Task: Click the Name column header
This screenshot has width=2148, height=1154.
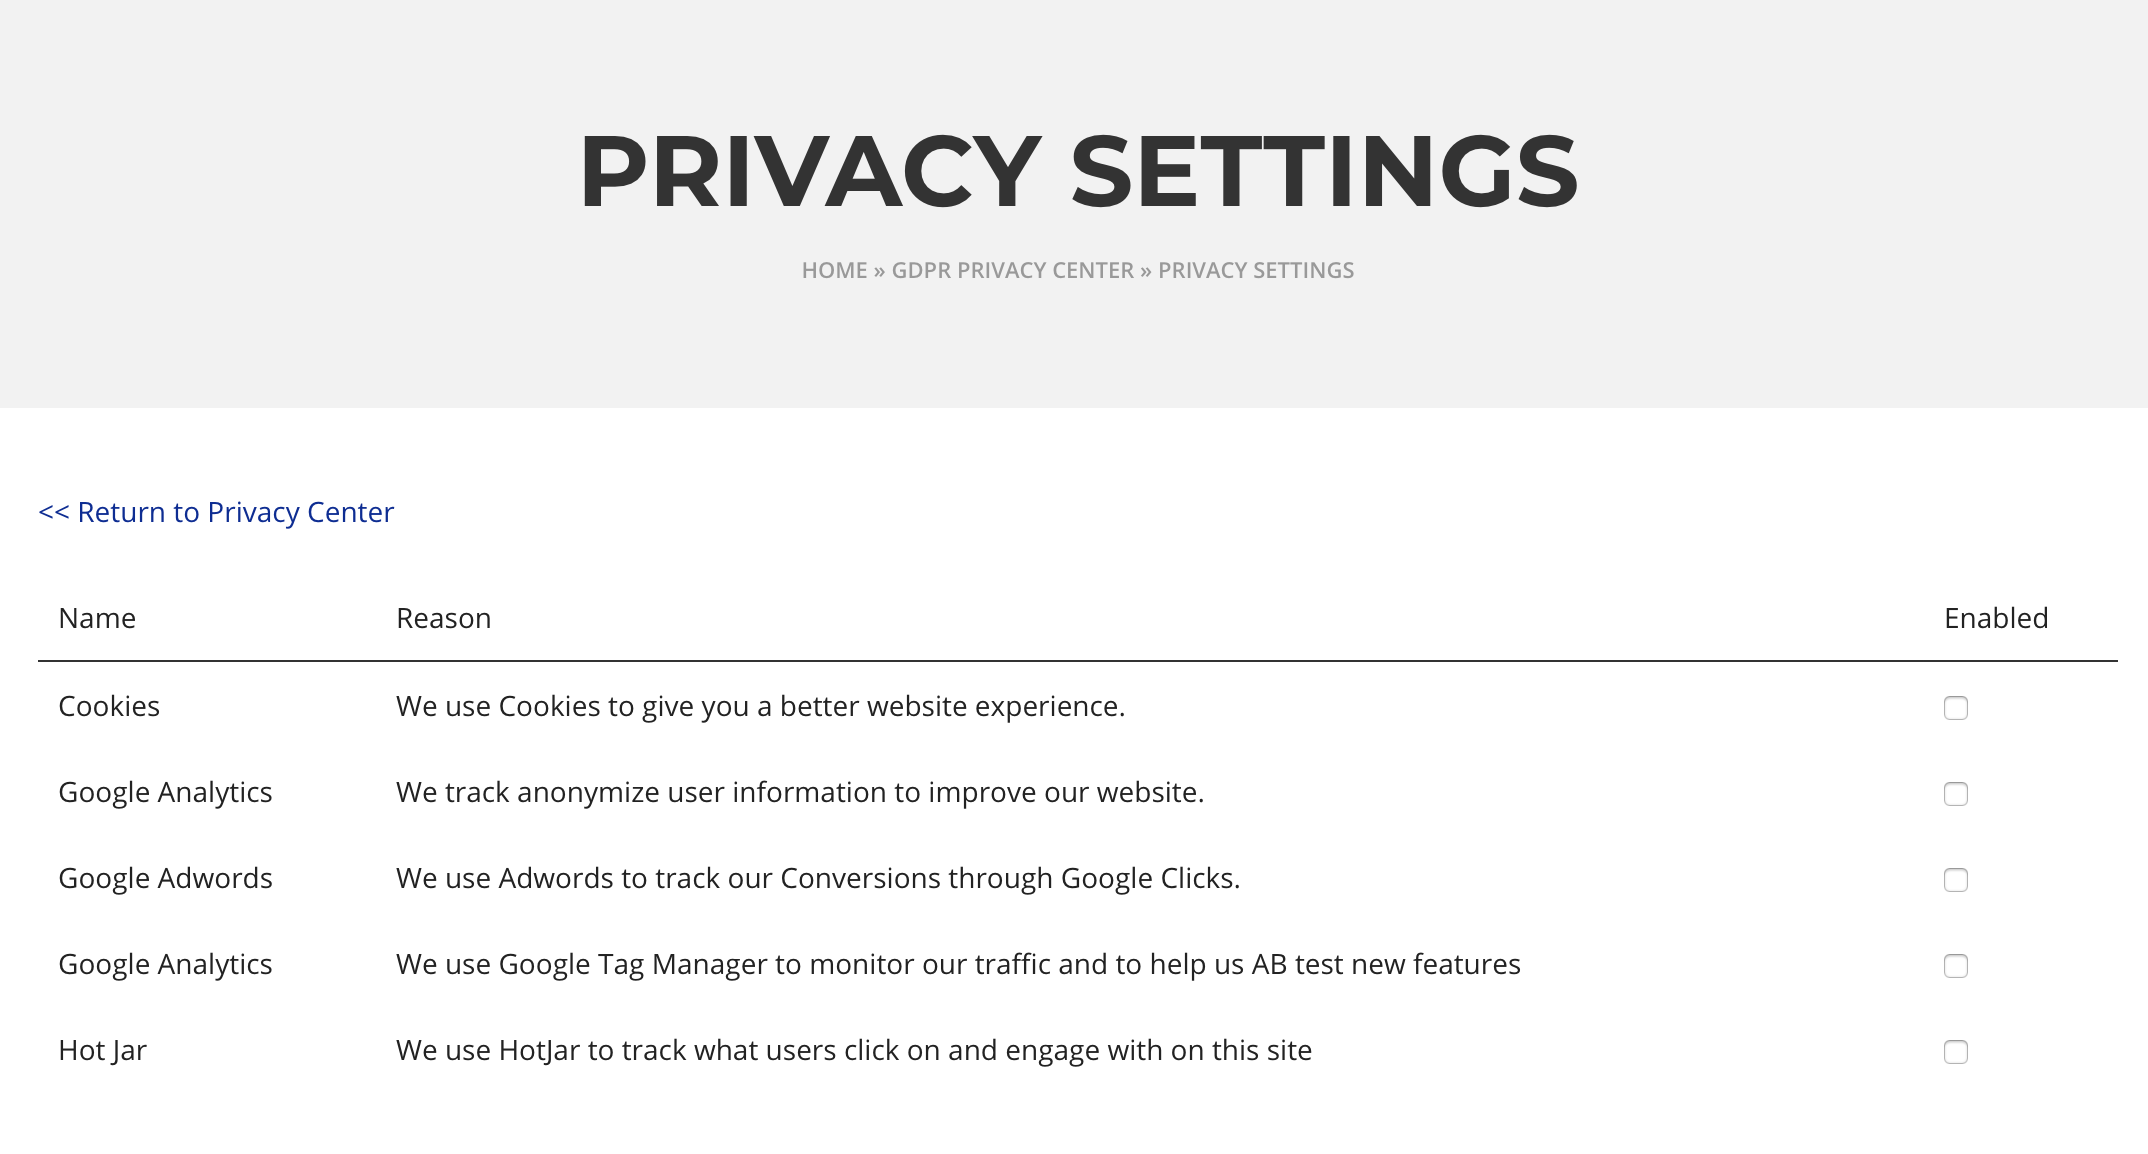Action: tap(97, 618)
